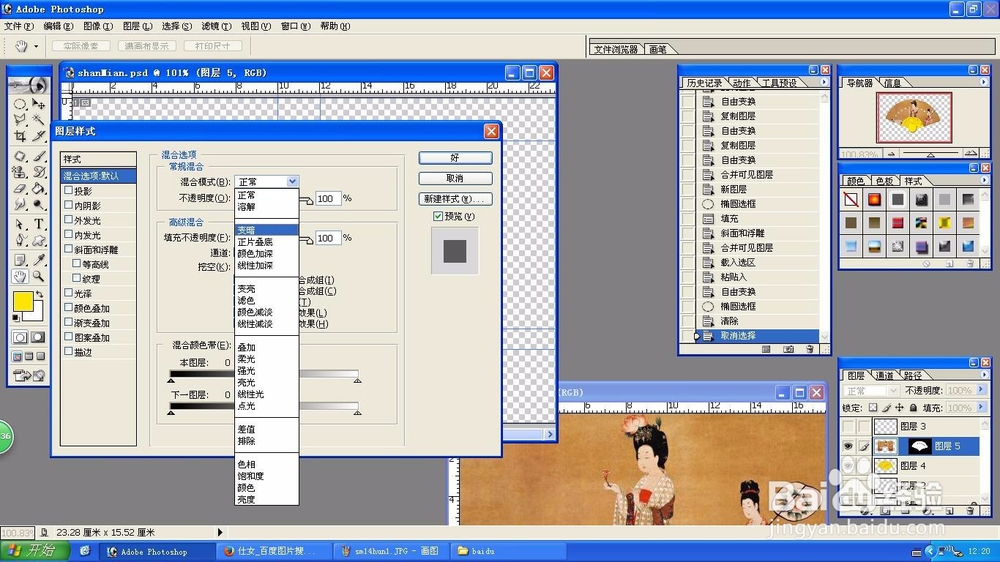This screenshot has height=562, width=1000.
Task: Click the white background color swatch
Action: 37,313
